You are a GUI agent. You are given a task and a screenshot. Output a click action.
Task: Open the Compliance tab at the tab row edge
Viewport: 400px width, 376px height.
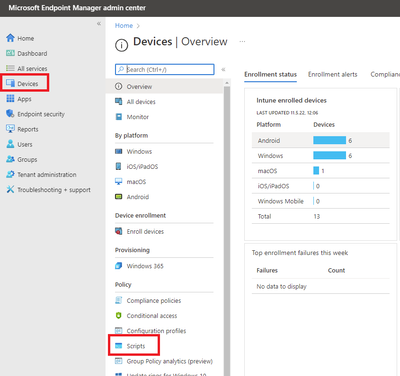[385, 74]
